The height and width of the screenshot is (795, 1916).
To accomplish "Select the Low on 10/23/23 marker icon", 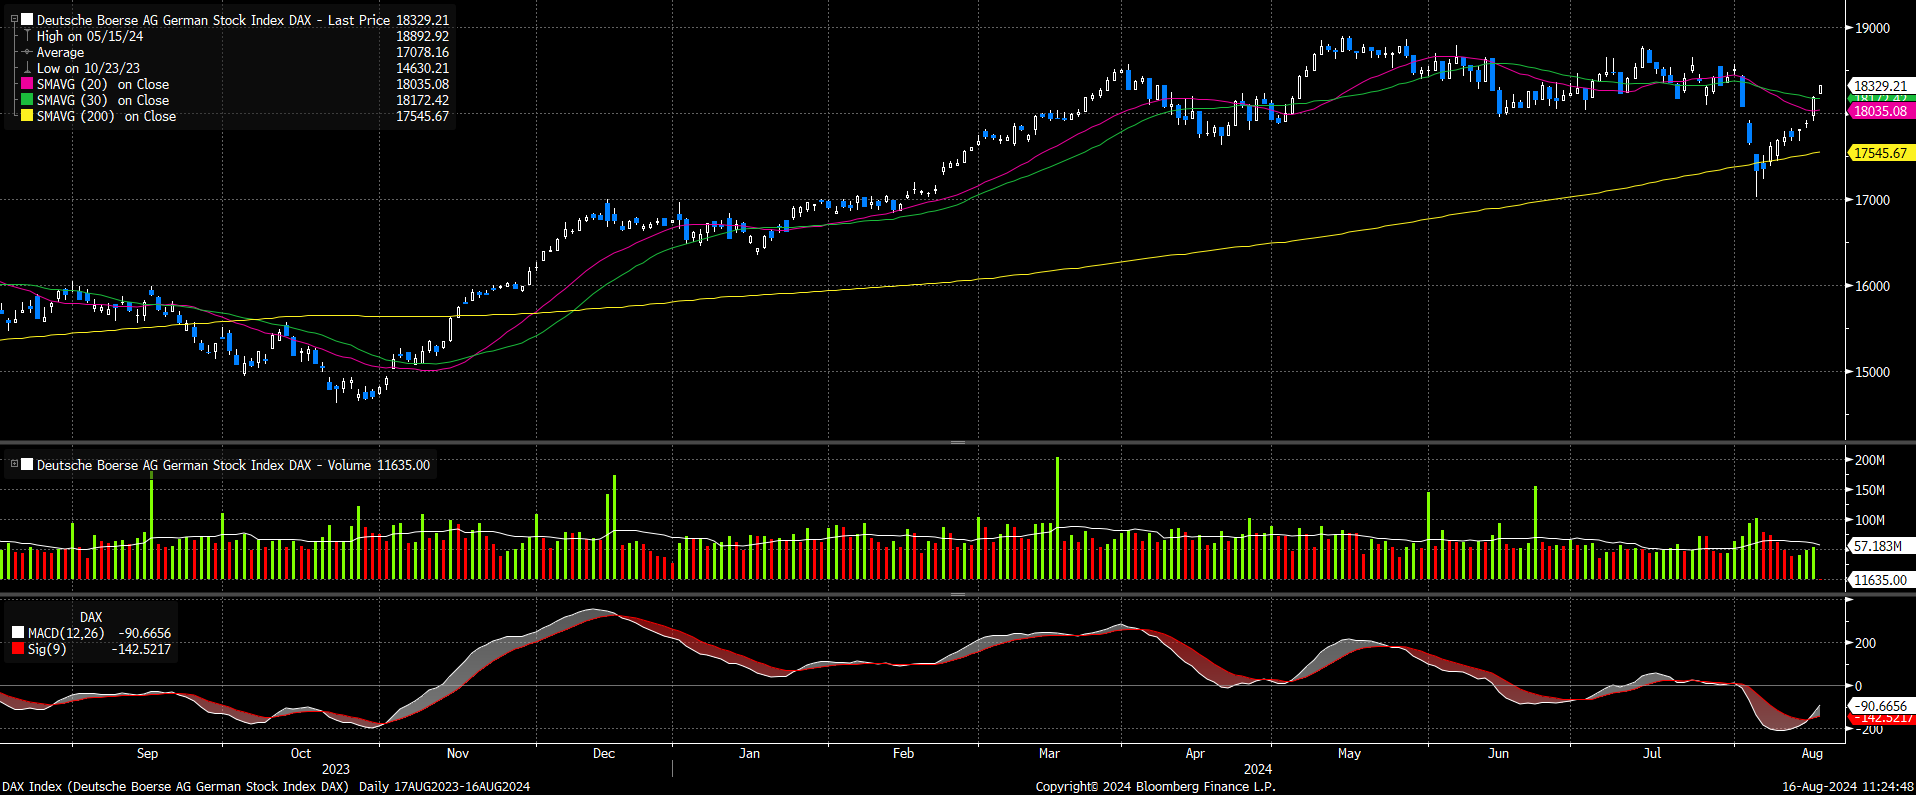I will coord(27,68).
